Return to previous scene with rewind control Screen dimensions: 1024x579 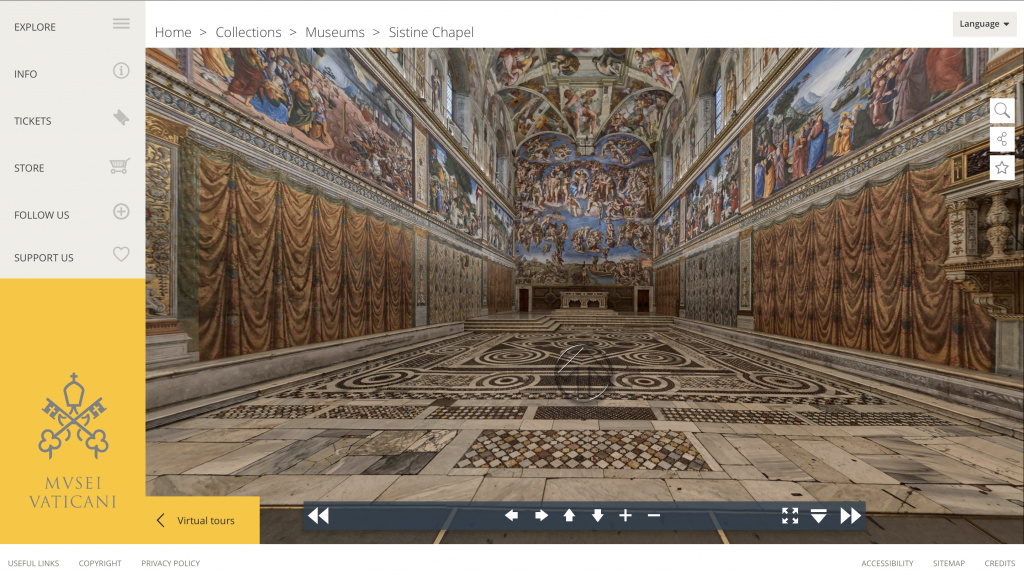(318, 515)
